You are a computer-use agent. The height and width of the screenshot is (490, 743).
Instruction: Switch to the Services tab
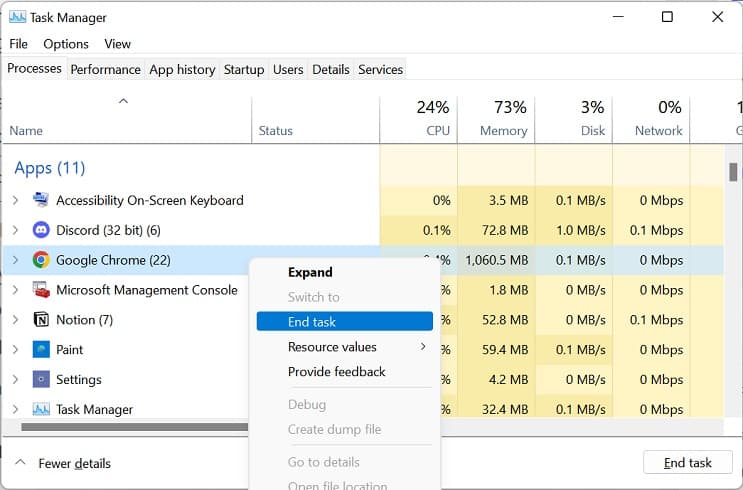(381, 70)
